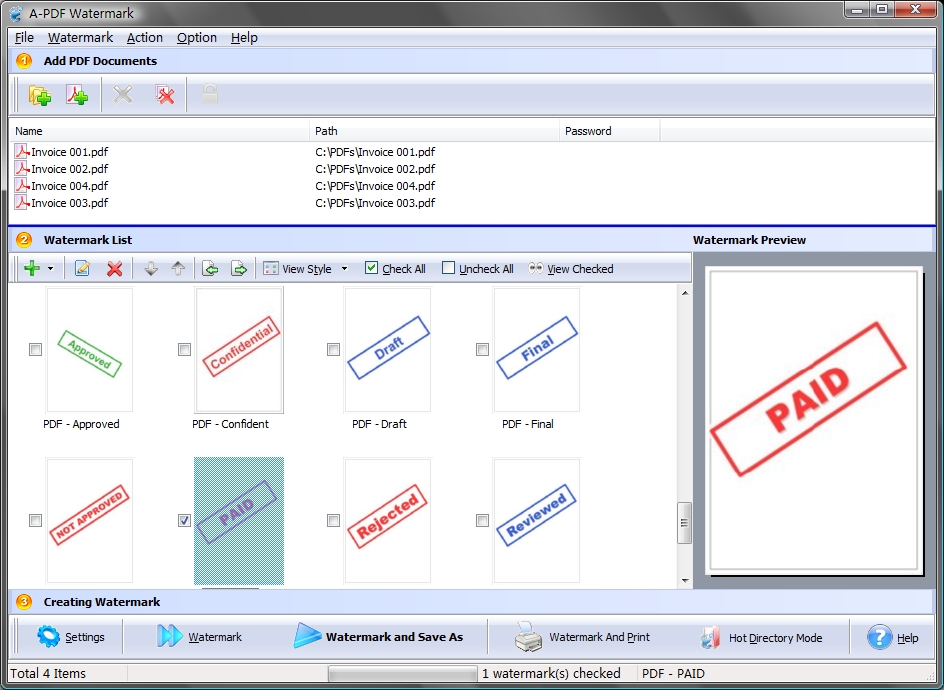Enable the Check All checkbox

point(370,268)
